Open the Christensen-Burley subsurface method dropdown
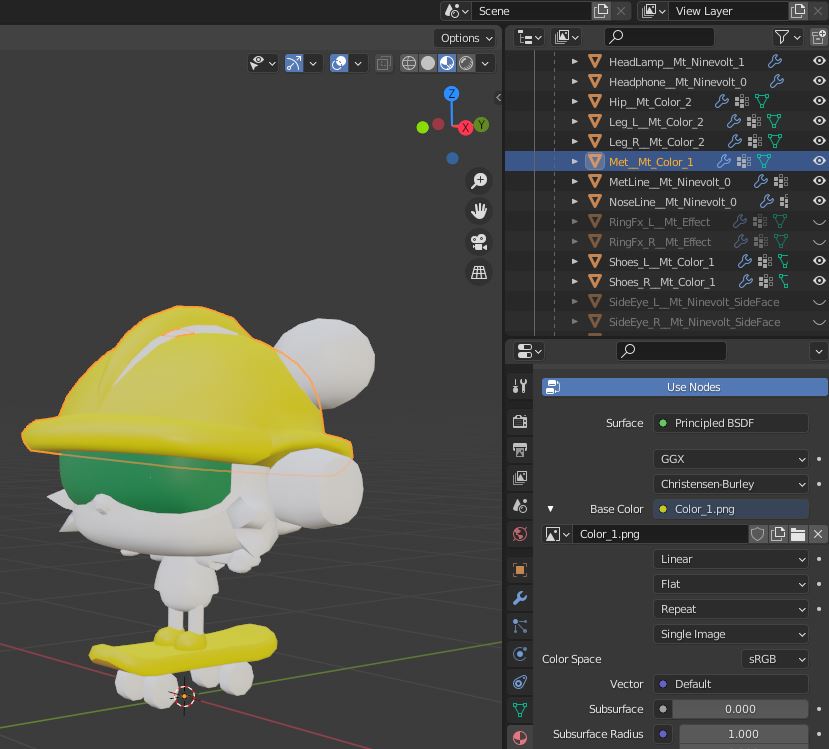Image resolution: width=829 pixels, height=749 pixels. pyautogui.click(x=731, y=484)
